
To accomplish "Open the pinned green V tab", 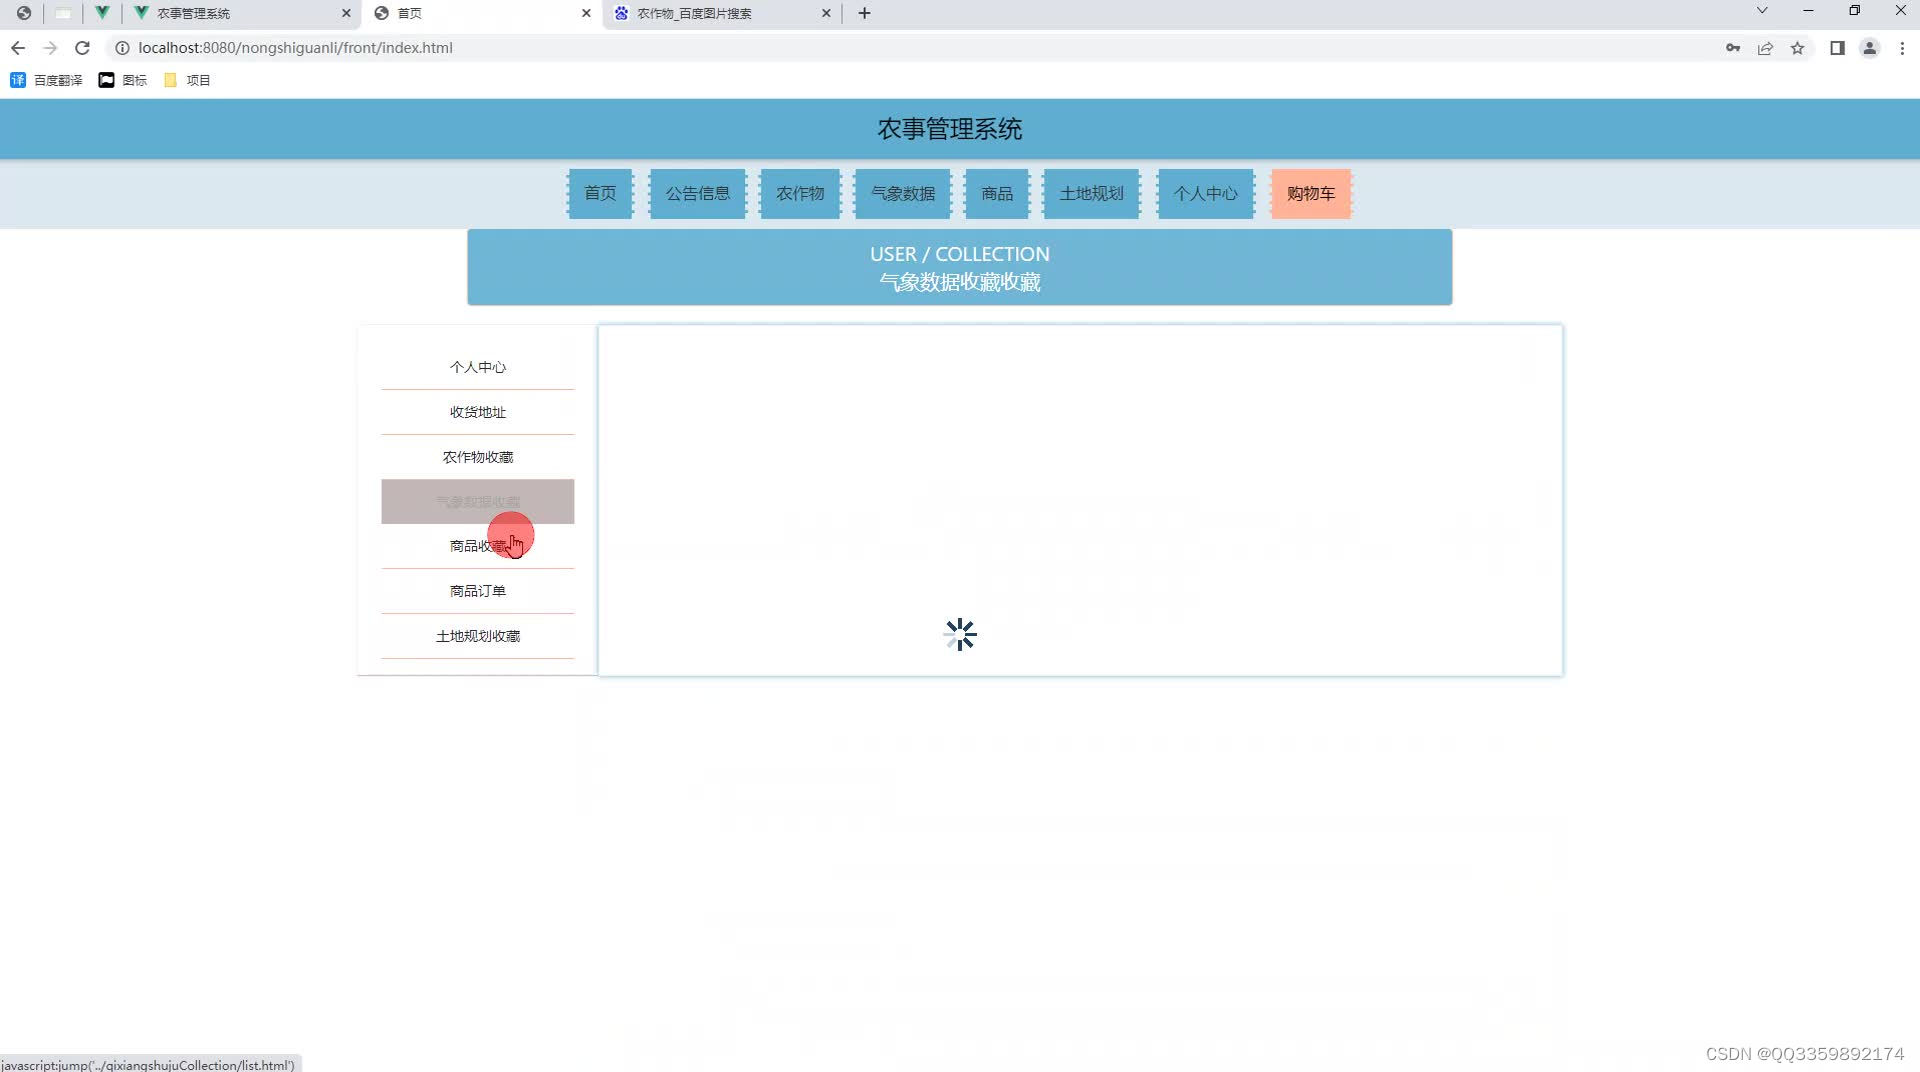I will [x=101, y=13].
